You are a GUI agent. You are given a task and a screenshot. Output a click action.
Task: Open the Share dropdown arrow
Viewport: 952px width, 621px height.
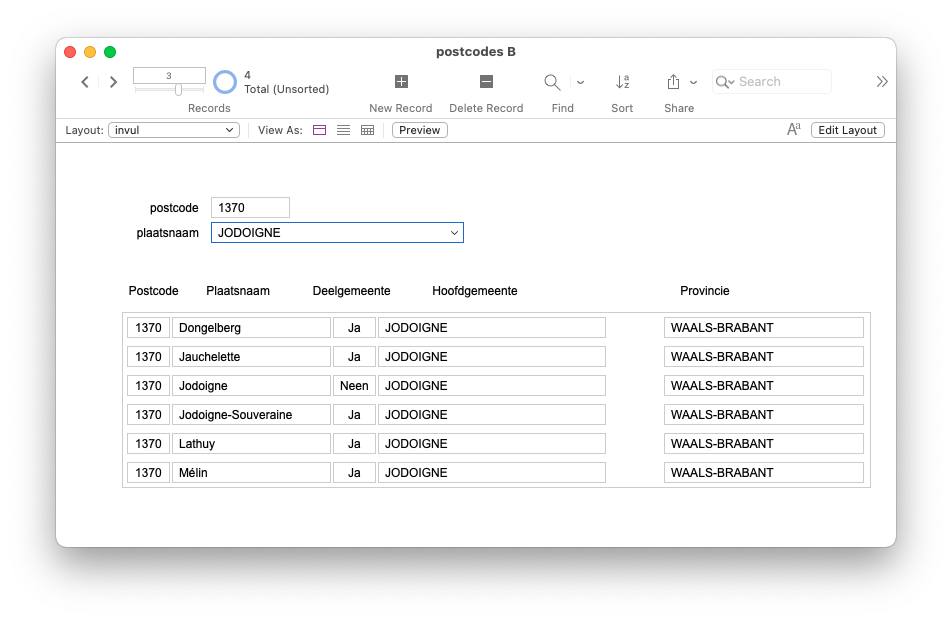point(693,82)
